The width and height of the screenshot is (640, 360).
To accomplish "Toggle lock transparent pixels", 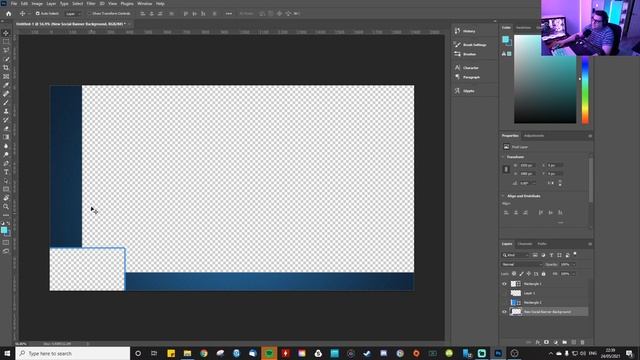I will pyautogui.click(x=514, y=274).
